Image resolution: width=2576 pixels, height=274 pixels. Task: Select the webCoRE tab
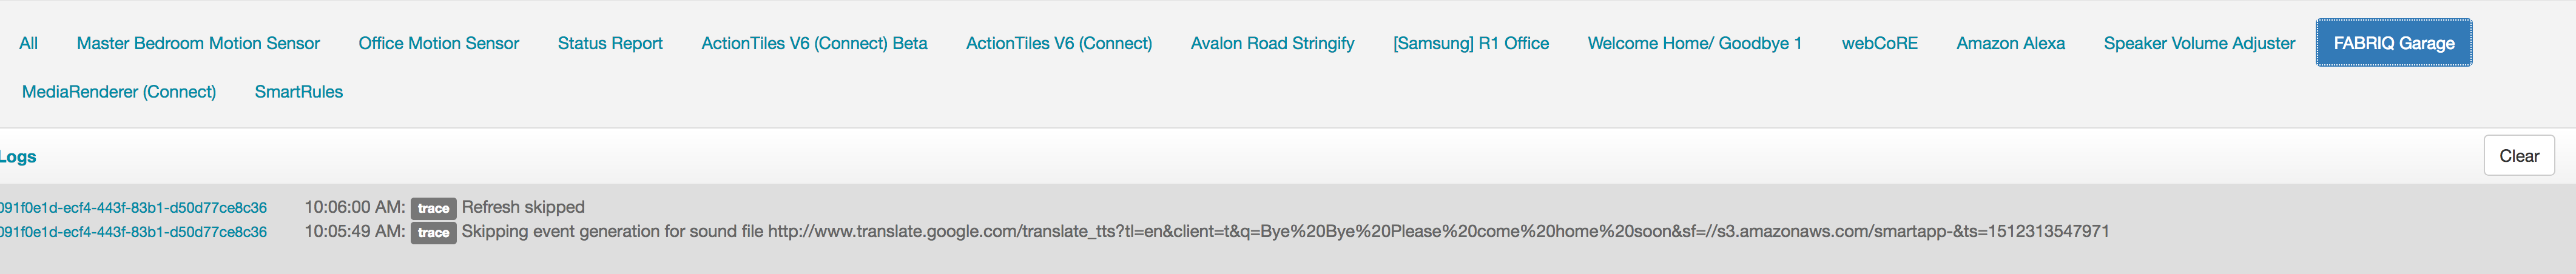coord(1879,43)
